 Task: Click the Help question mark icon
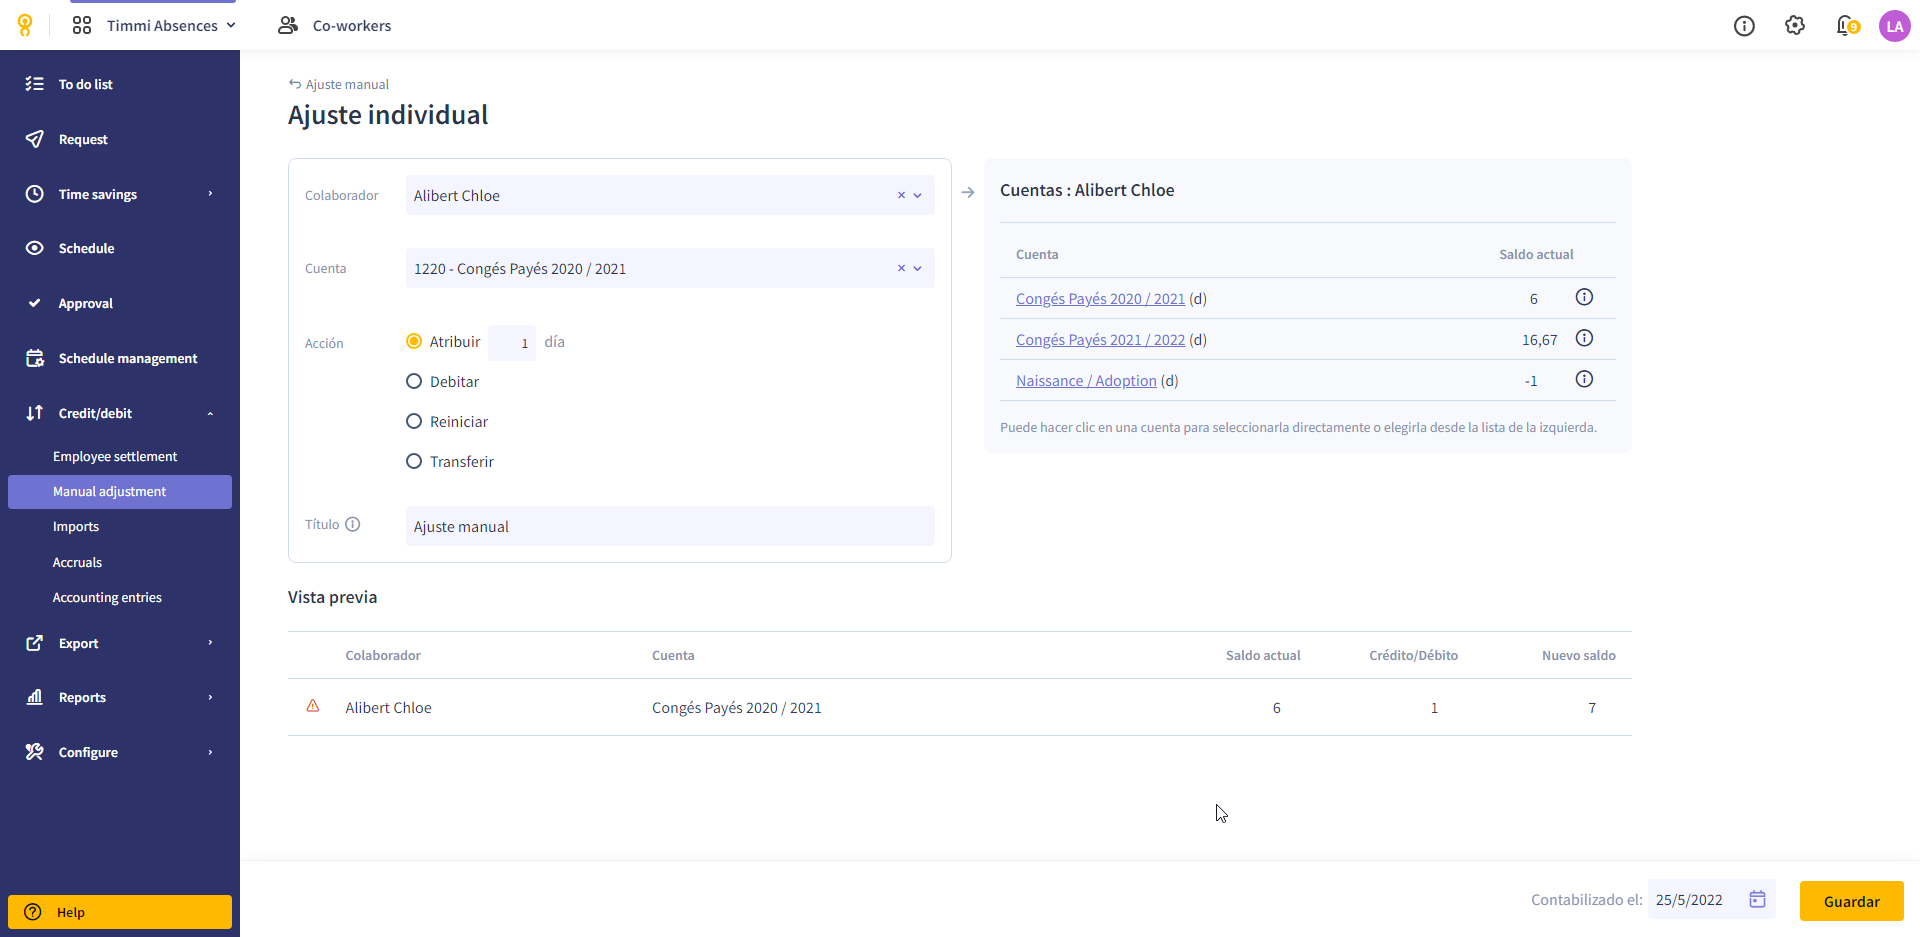point(33,912)
